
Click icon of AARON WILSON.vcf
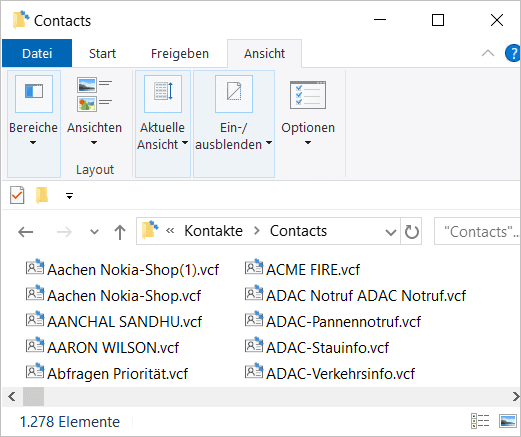(35, 345)
